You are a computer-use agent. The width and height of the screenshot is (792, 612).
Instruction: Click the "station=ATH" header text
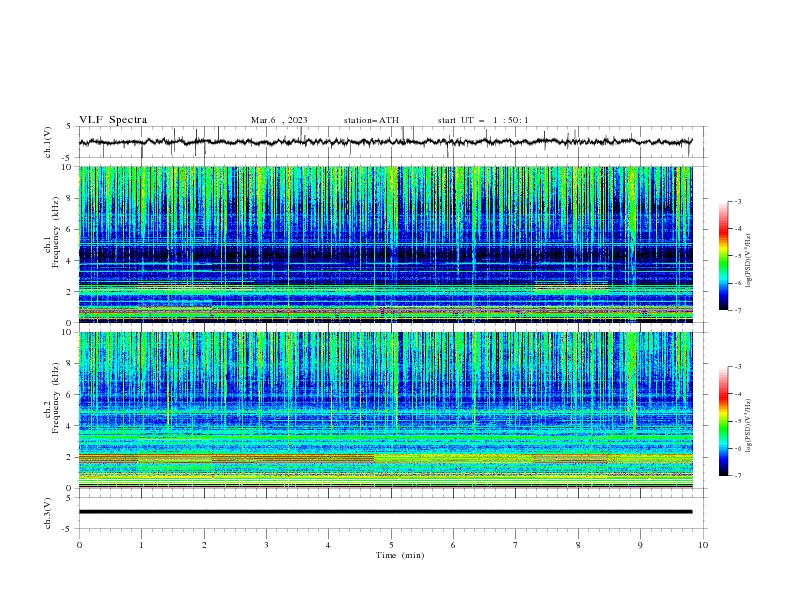point(371,120)
